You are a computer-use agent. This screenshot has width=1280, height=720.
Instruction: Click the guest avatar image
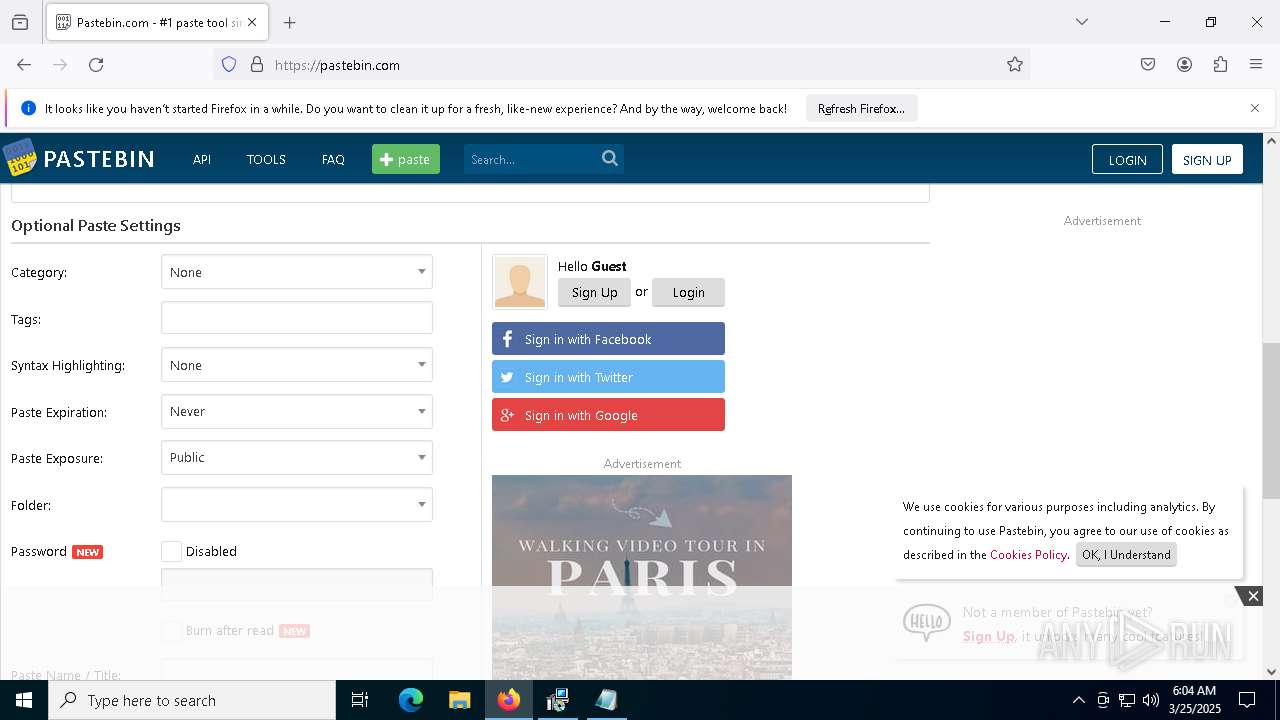(x=520, y=282)
